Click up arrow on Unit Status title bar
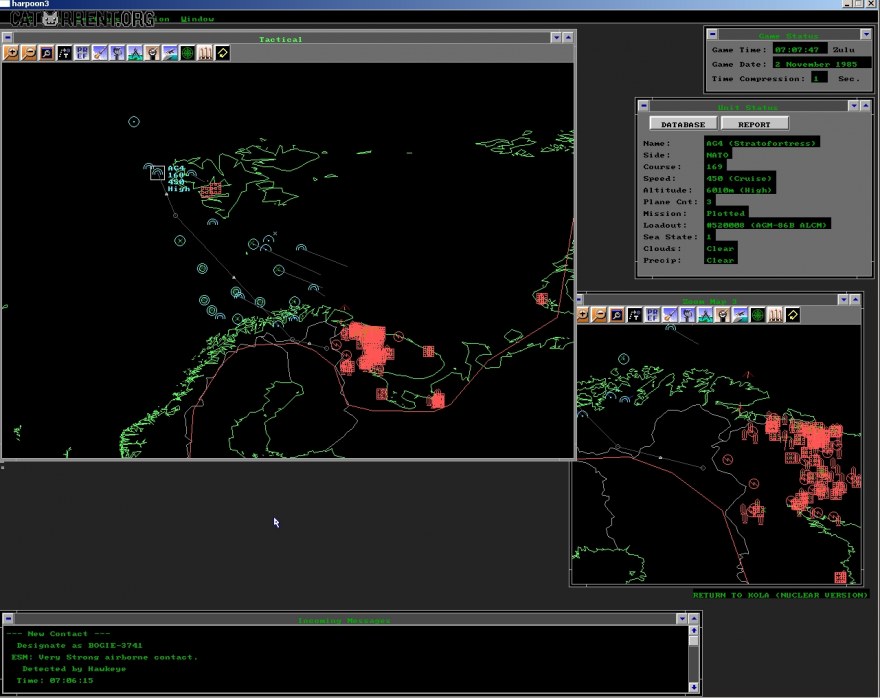Image resolution: width=880 pixels, height=698 pixels. pyautogui.click(x=865, y=105)
